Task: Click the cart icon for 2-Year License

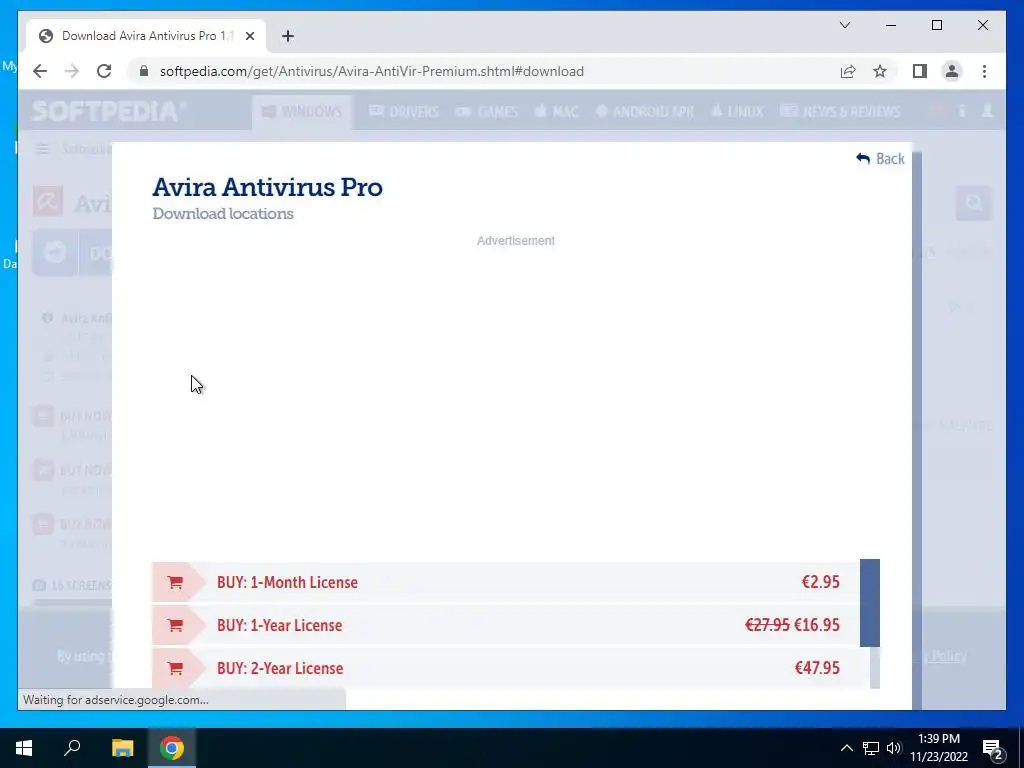Action: pos(175,668)
